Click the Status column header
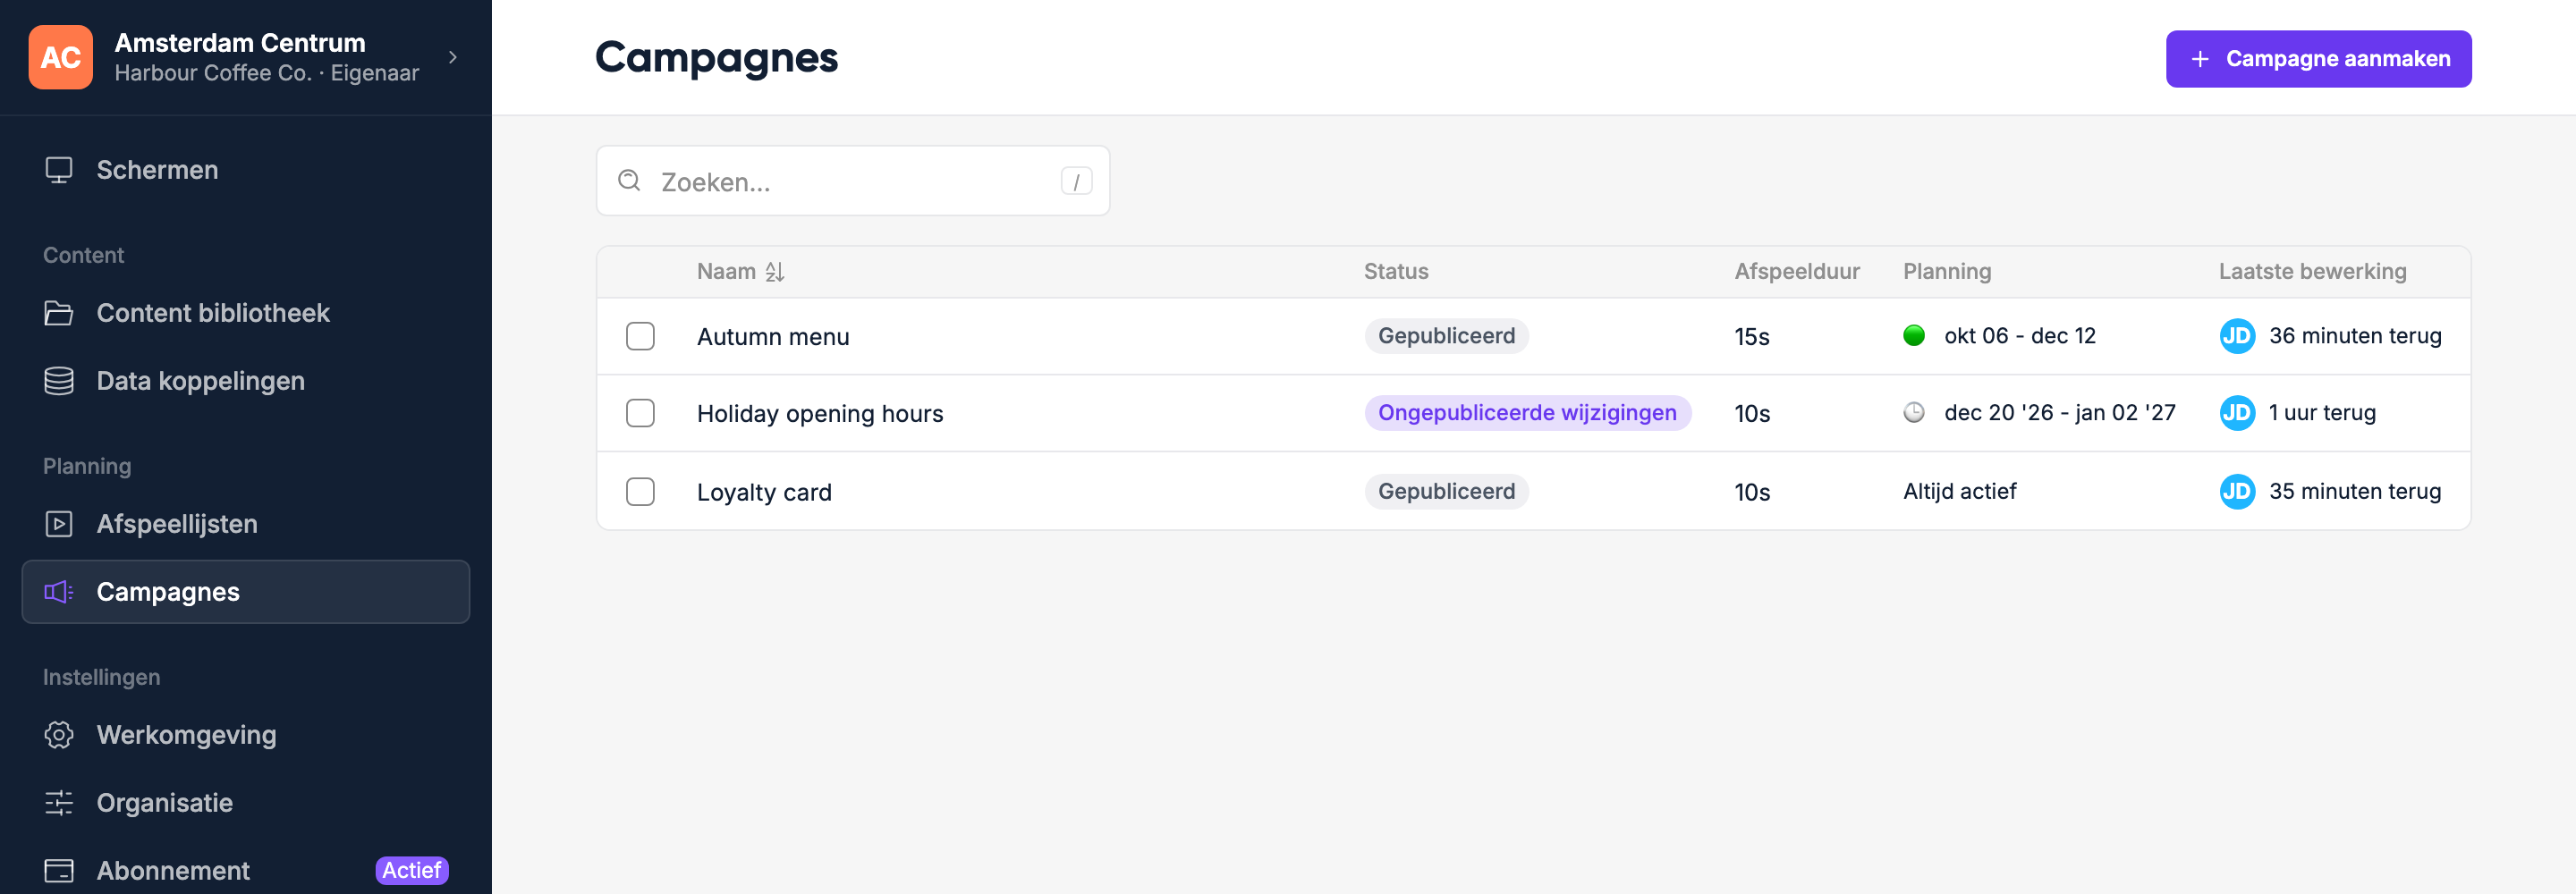 click(1396, 271)
